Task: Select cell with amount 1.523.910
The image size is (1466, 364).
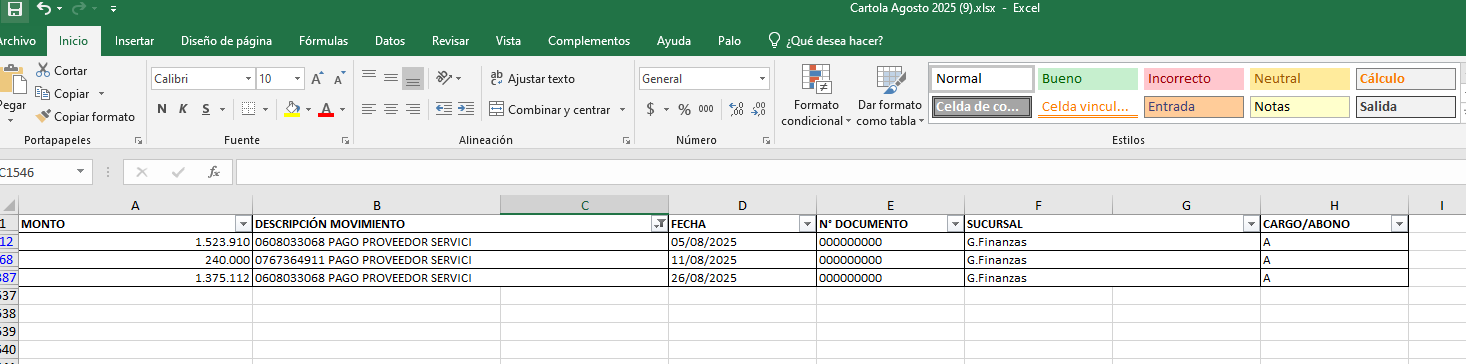Action: 136,242
